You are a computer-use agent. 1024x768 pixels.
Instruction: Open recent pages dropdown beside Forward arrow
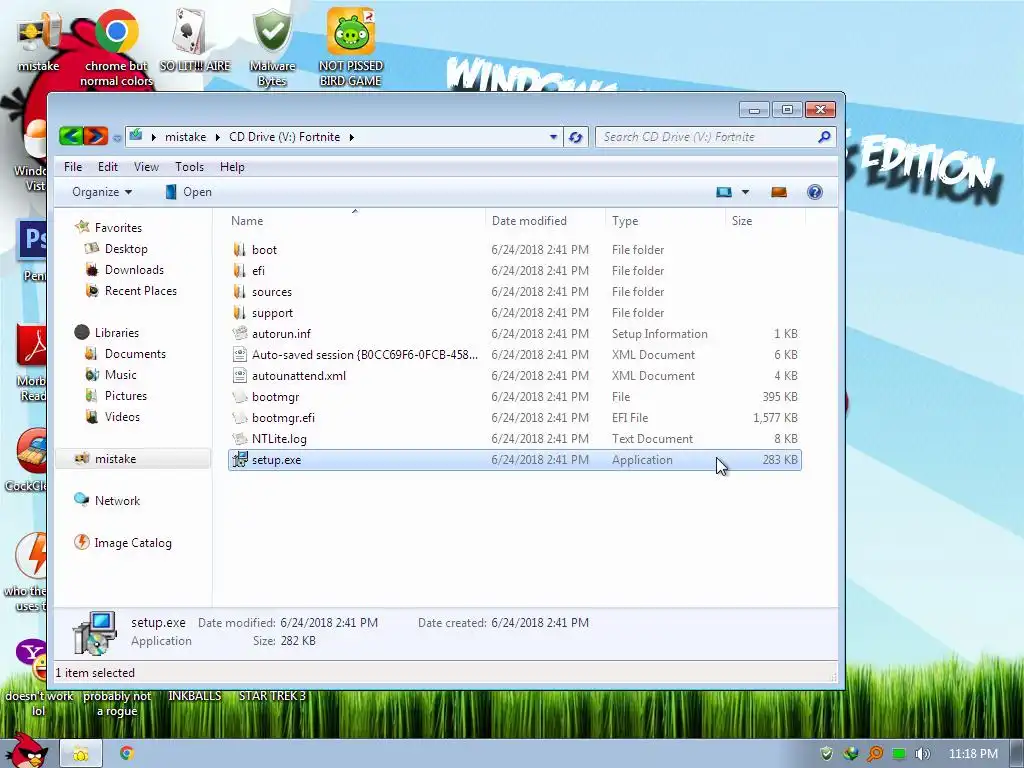click(x=117, y=138)
